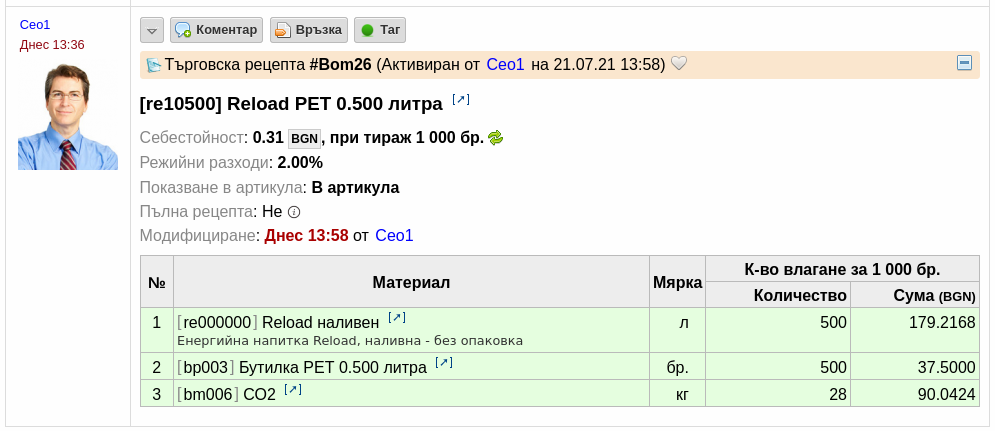Click the user avatar photo
The image size is (995, 431).
[68, 117]
